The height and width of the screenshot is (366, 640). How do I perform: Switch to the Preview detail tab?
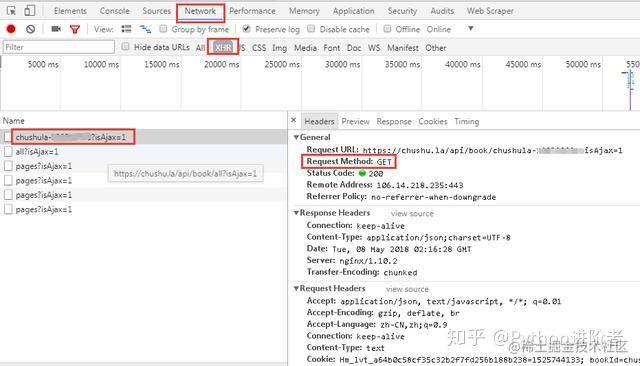tap(355, 121)
